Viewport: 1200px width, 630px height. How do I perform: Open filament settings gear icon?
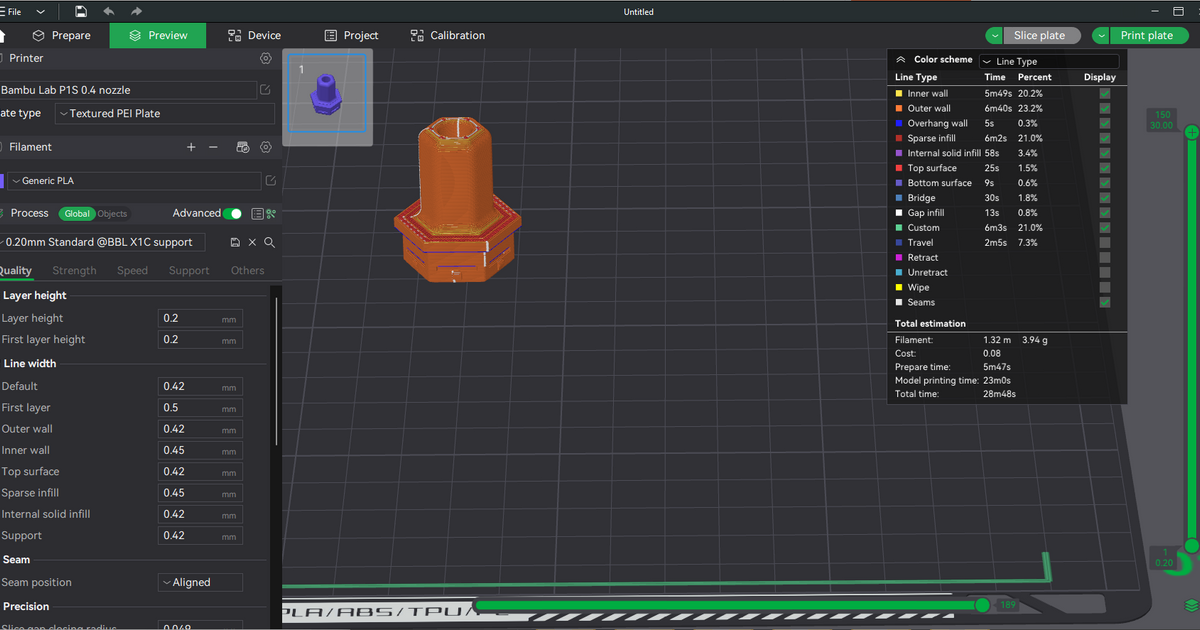264,147
